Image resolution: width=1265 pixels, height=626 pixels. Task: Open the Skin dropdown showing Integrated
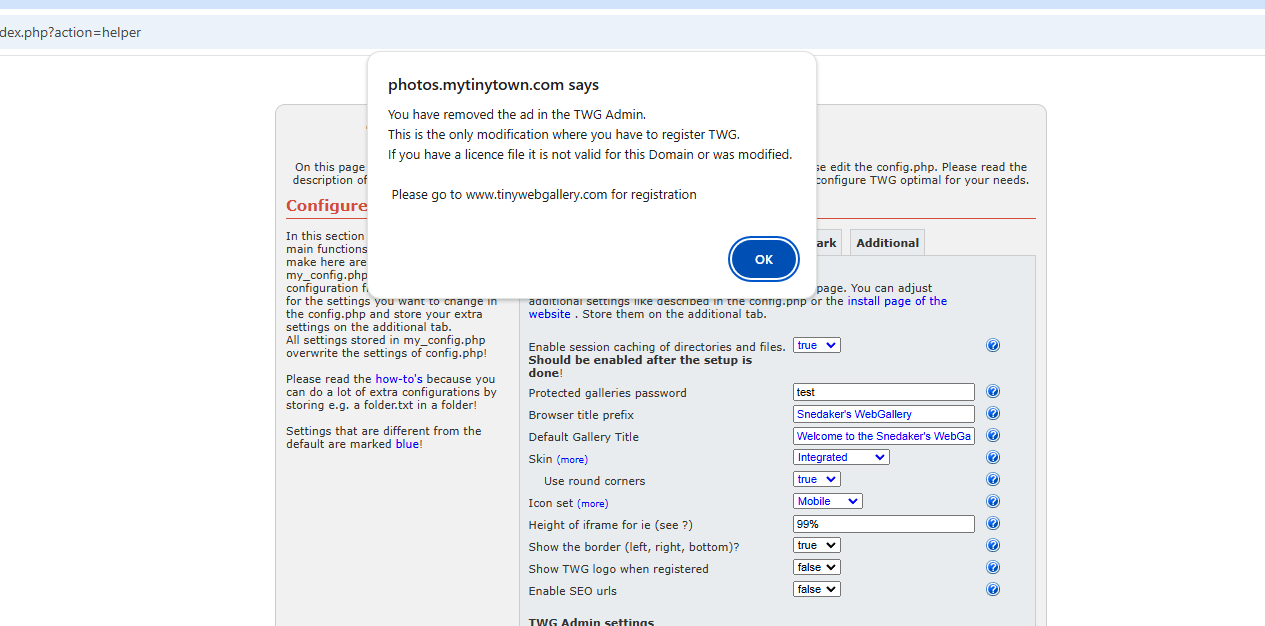pos(841,457)
